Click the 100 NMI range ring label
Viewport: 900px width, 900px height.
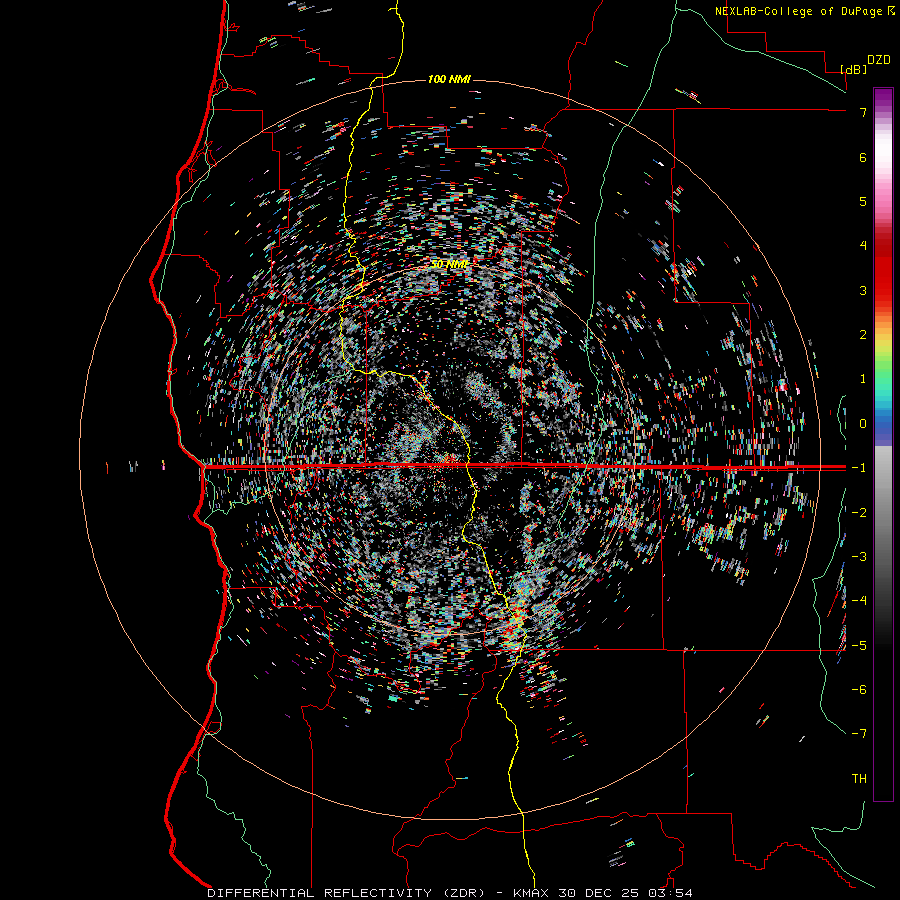tap(449, 79)
